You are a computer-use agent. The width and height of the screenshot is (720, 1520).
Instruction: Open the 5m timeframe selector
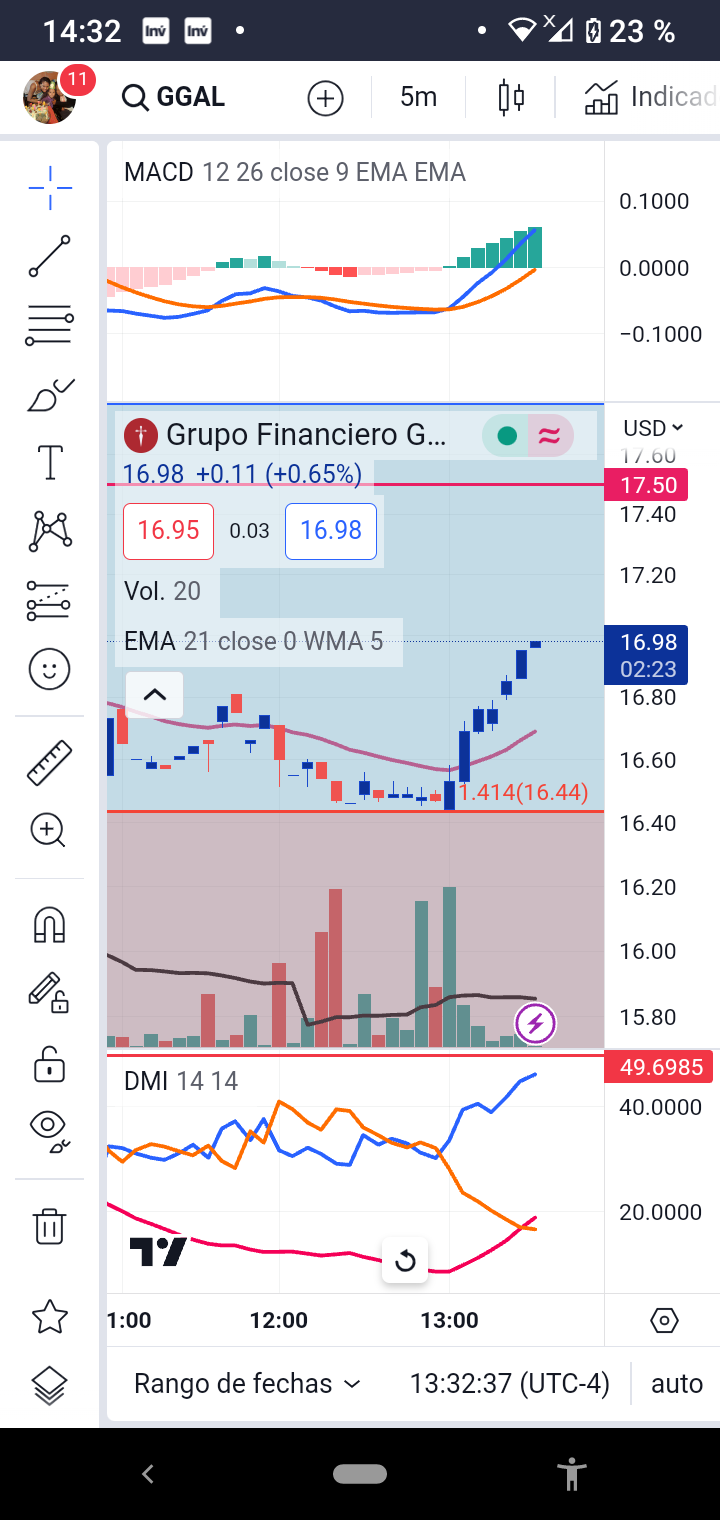click(x=418, y=97)
